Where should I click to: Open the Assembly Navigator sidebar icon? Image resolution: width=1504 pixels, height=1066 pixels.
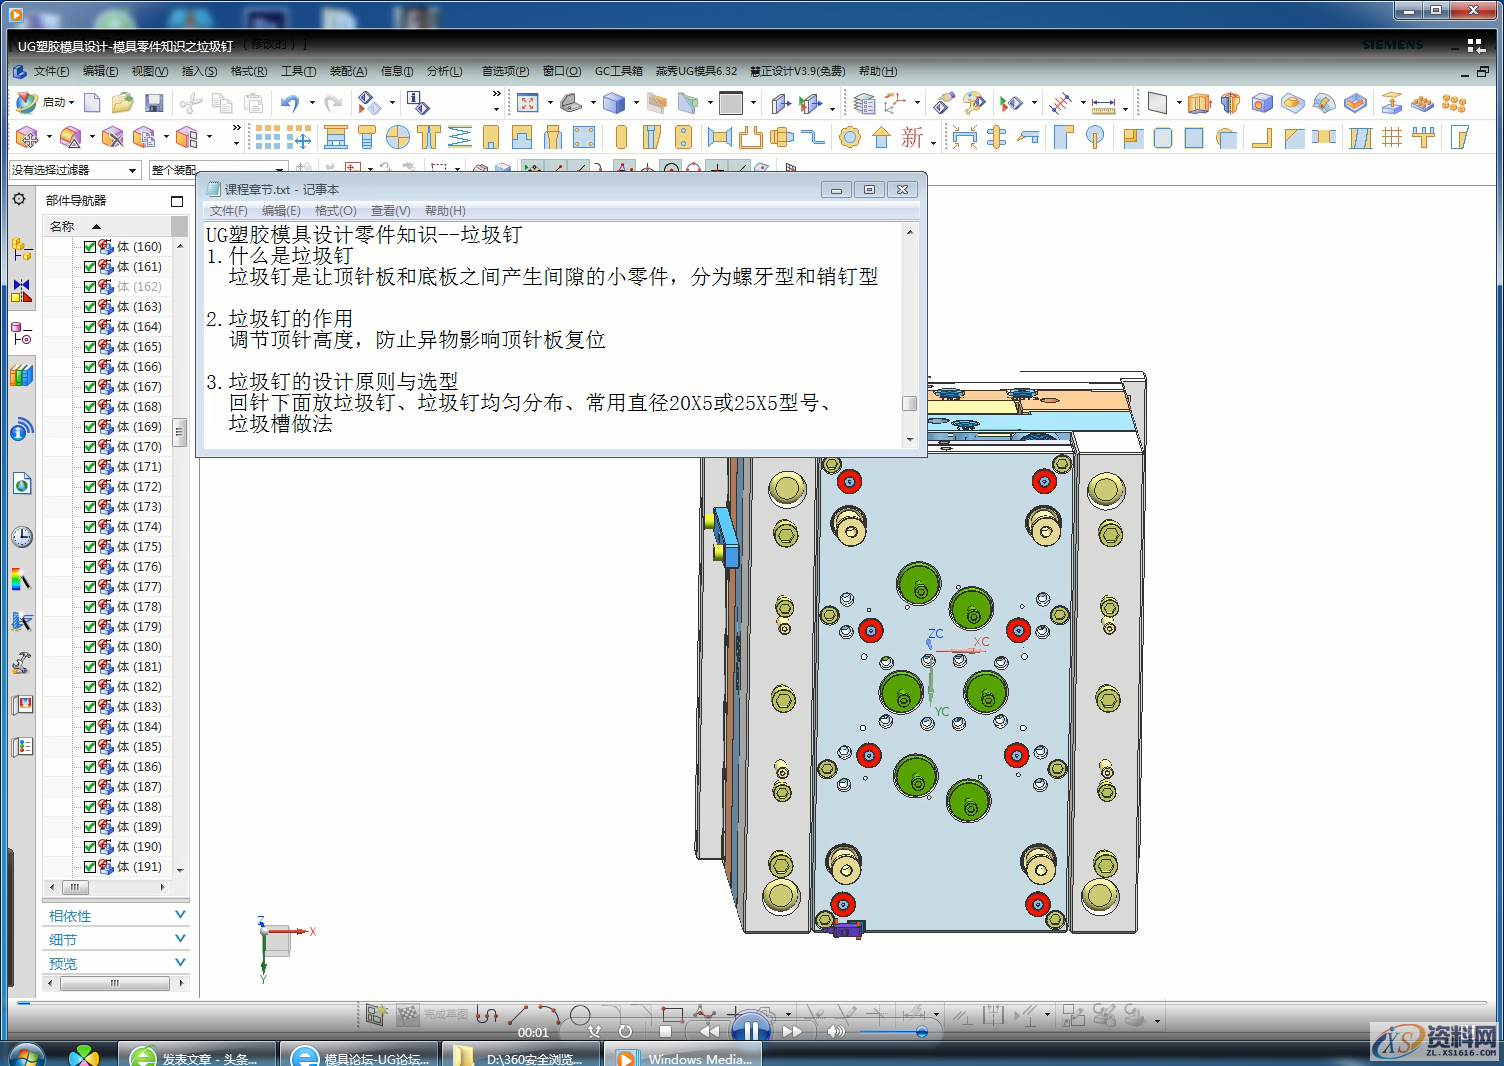point(22,250)
